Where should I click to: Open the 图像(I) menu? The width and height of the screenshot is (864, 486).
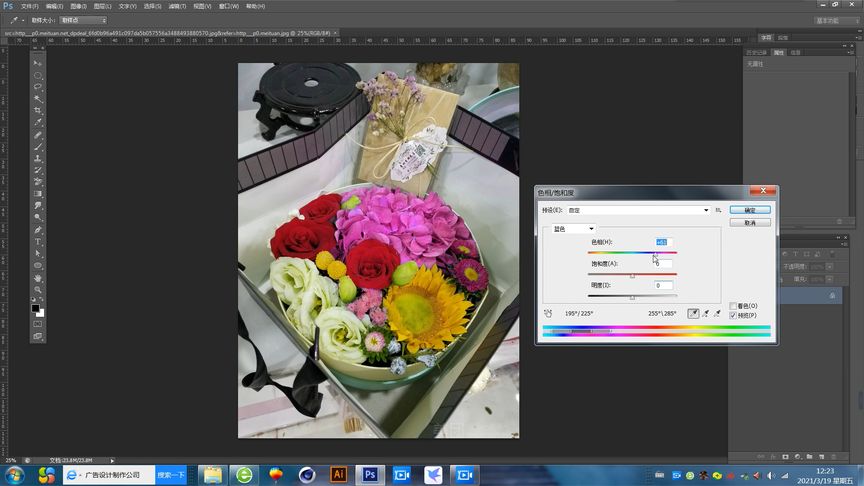[78, 6]
